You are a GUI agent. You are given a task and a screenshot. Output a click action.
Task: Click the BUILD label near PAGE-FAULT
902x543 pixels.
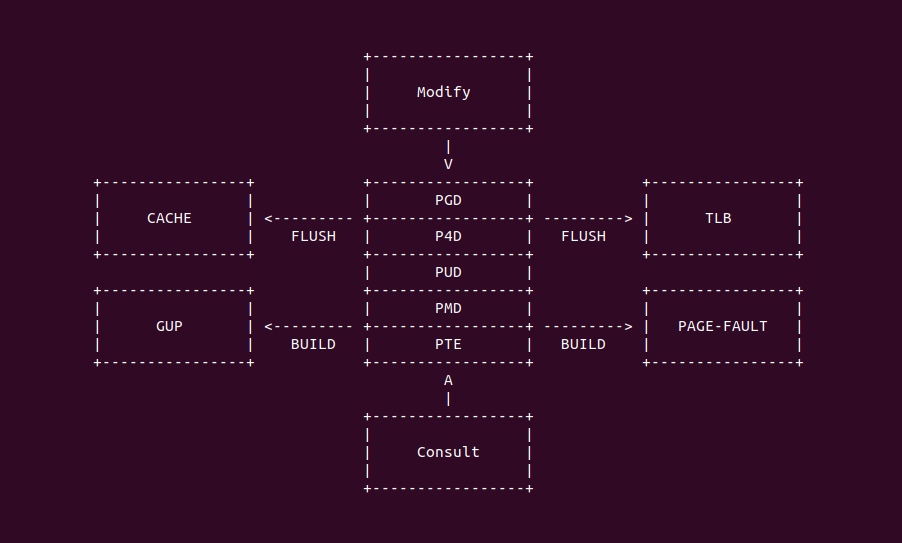(583, 344)
